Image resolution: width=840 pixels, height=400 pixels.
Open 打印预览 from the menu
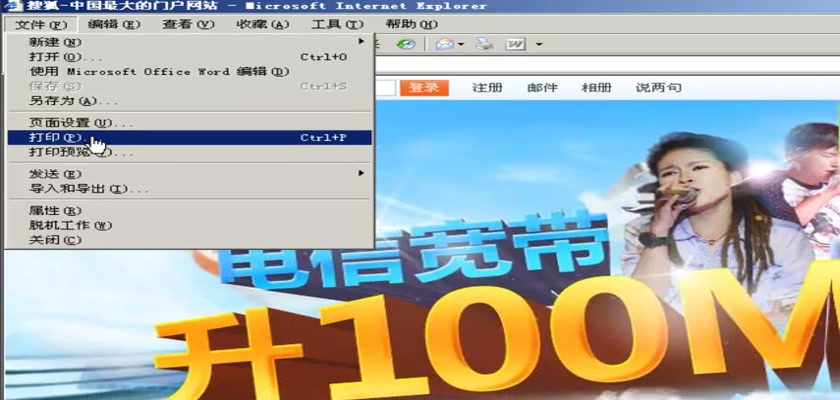pyautogui.click(x=190, y=153)
